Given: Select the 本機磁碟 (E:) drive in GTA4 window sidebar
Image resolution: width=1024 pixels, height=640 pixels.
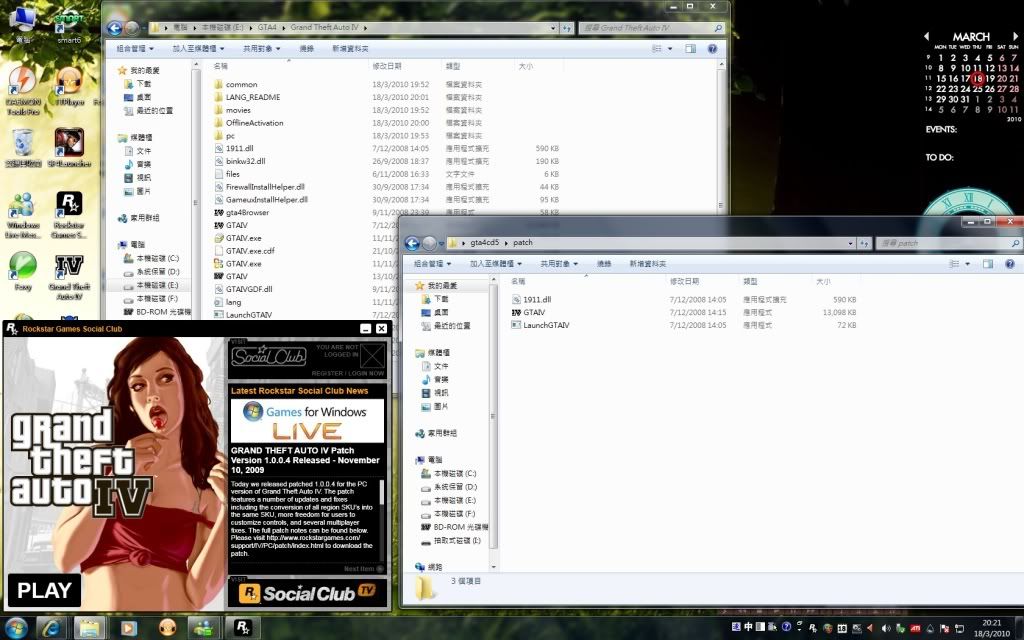Looking at the screenshot, I should tap(157, 285).
